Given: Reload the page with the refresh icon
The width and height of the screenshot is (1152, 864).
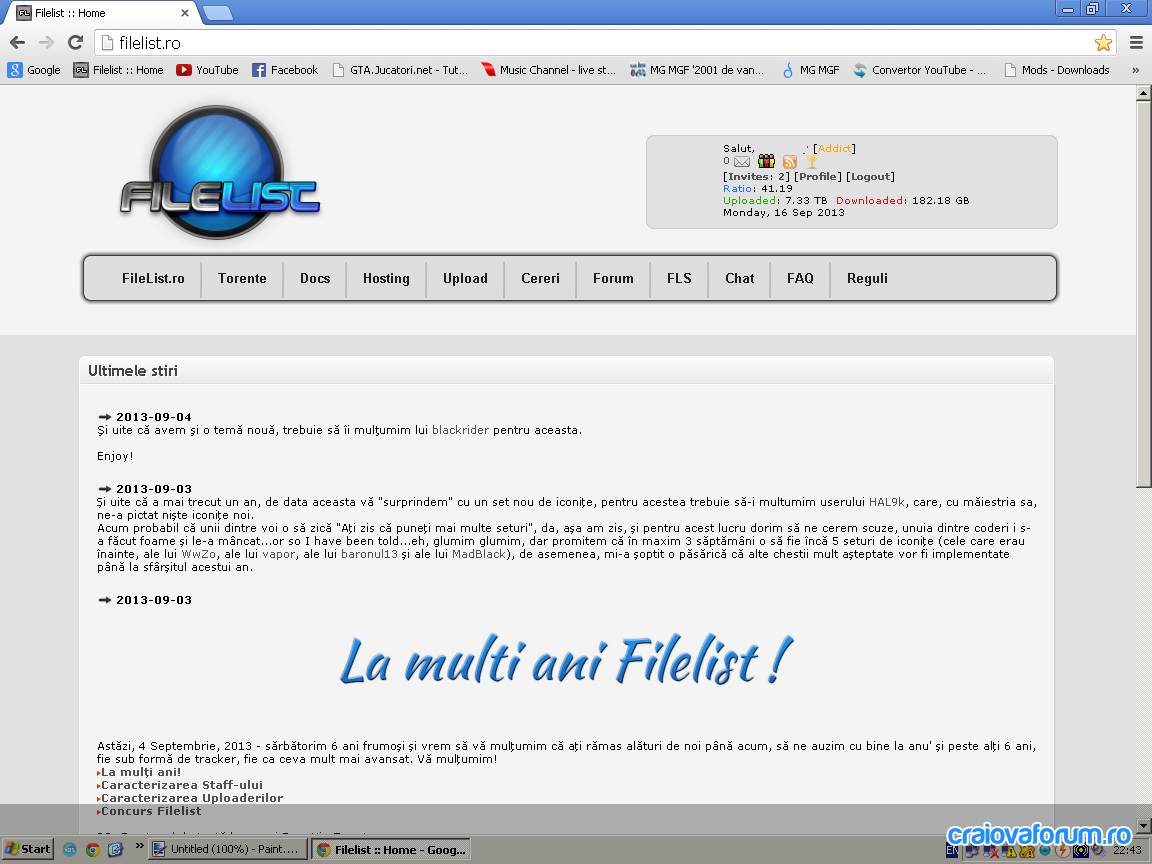Looking at the screenshot, I should coord(75,43).
